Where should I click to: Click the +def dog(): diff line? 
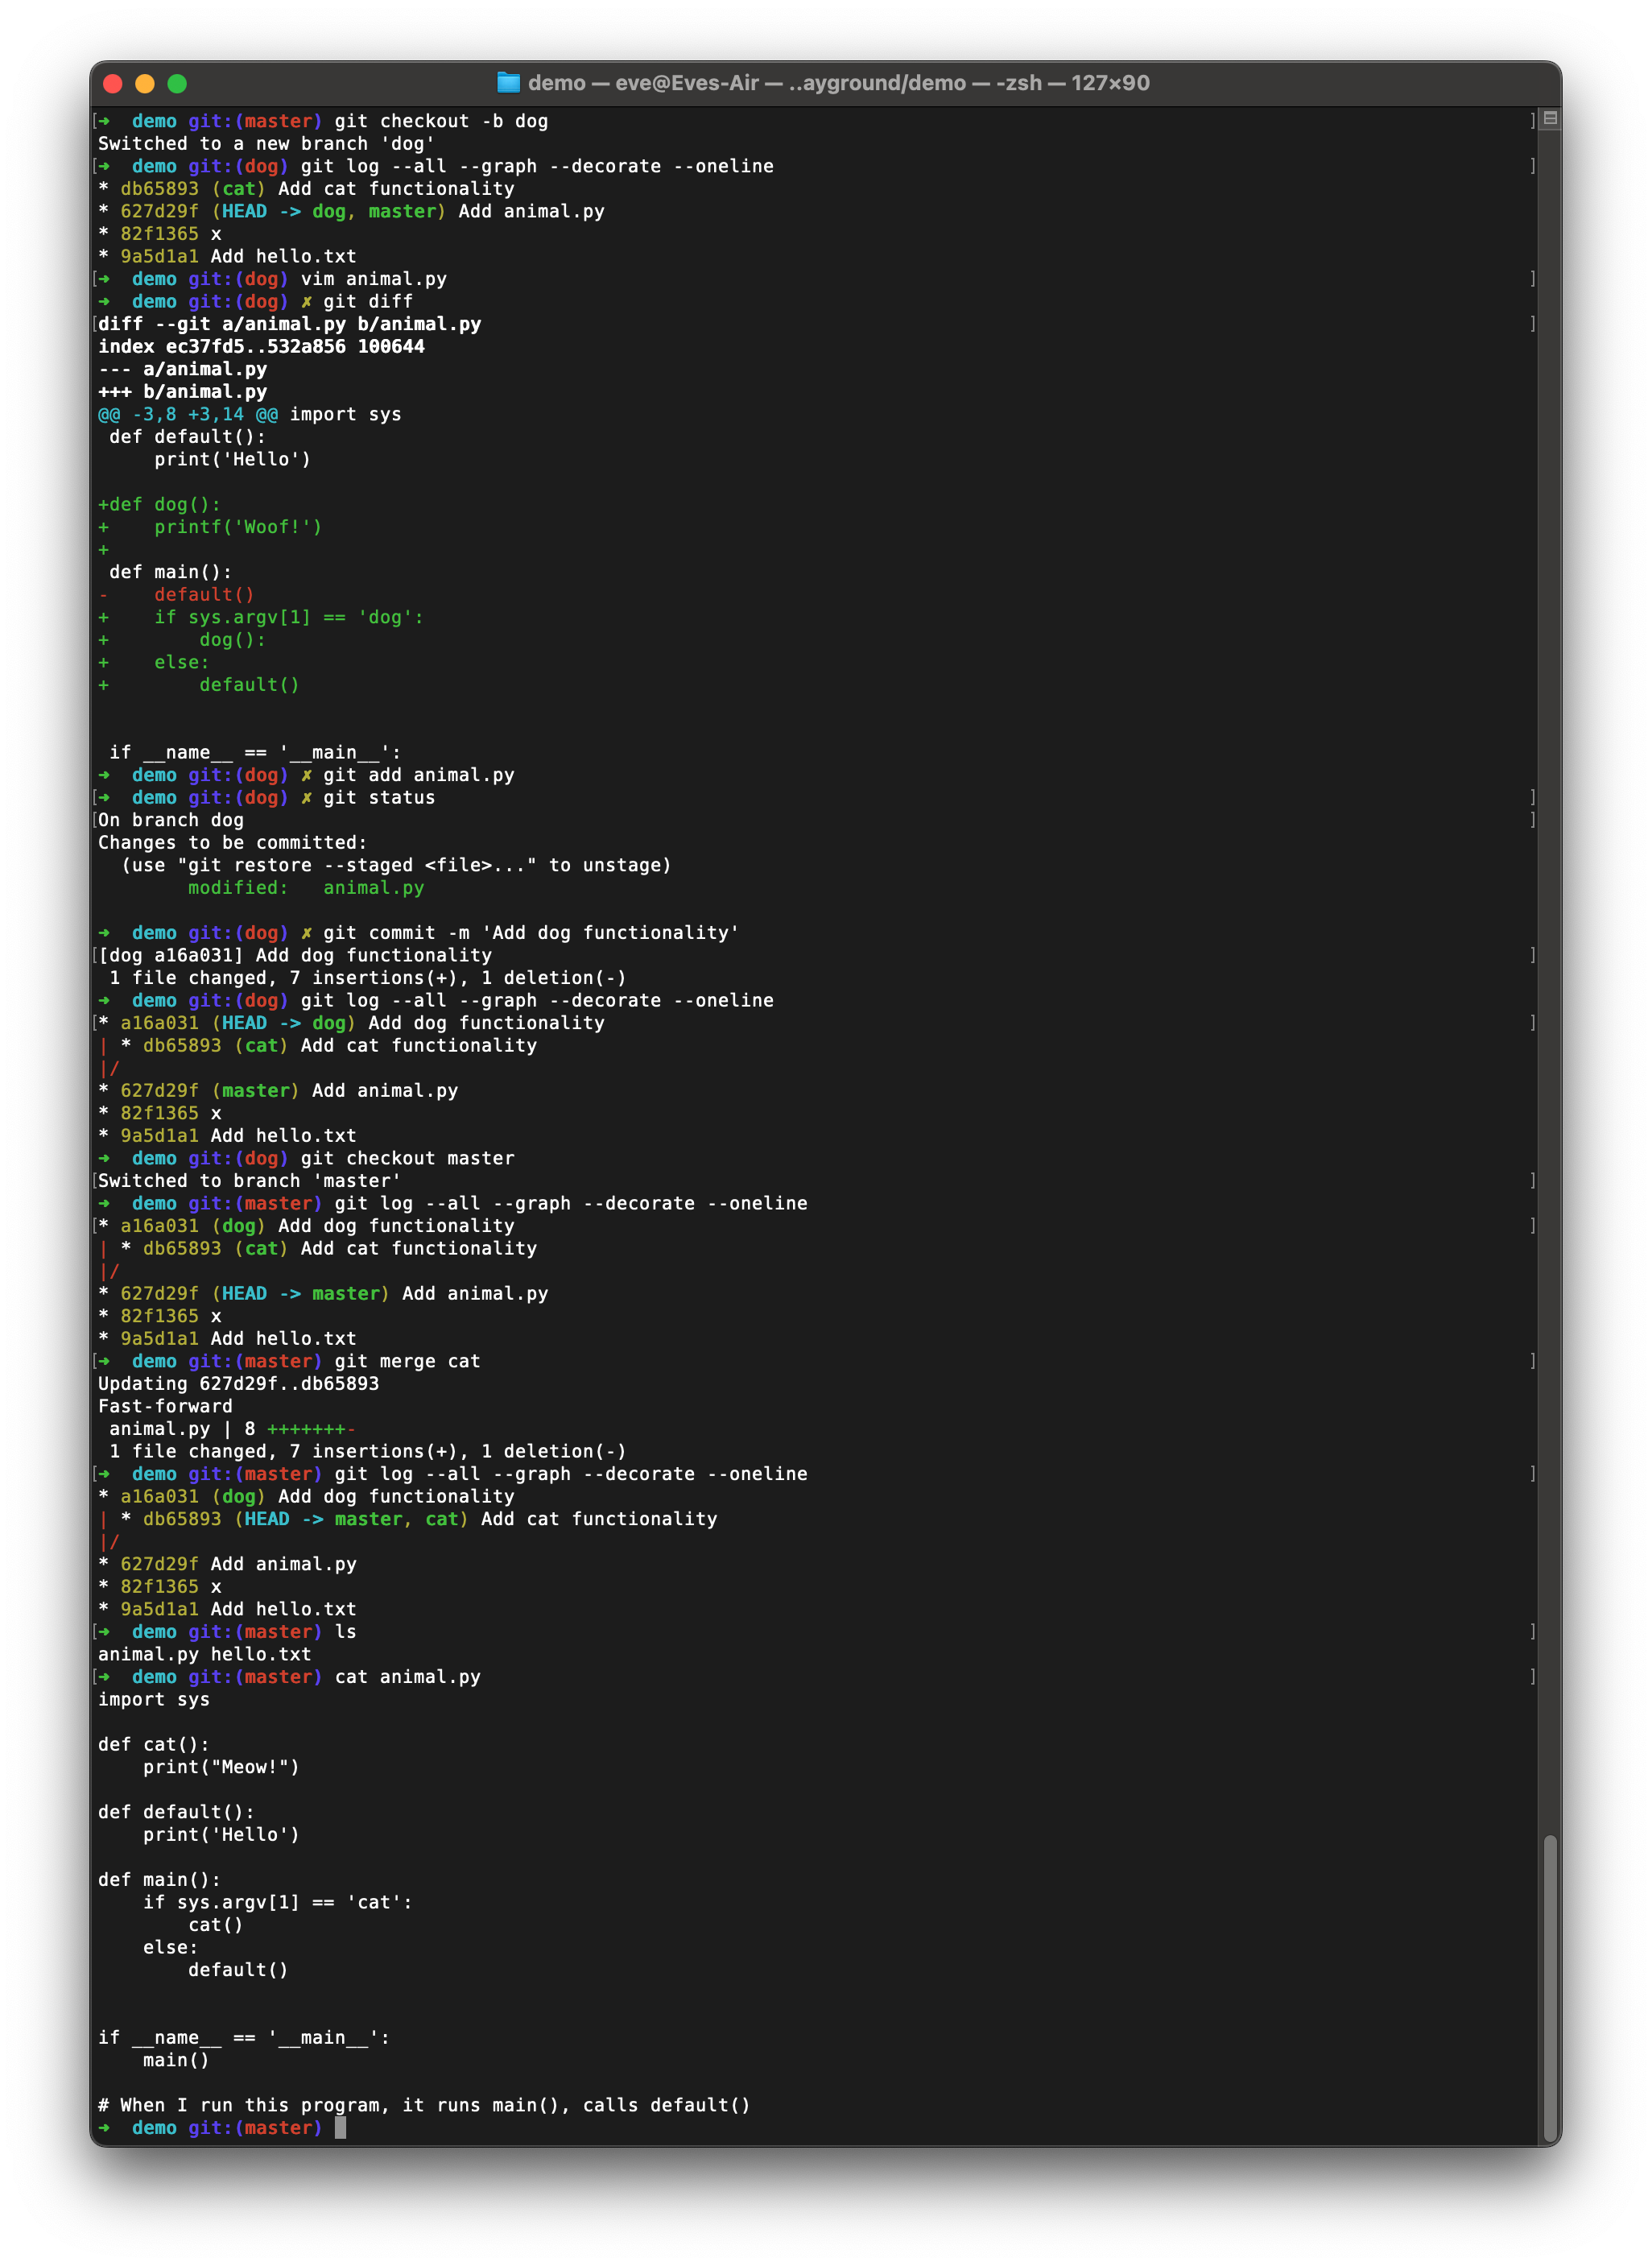160,504
